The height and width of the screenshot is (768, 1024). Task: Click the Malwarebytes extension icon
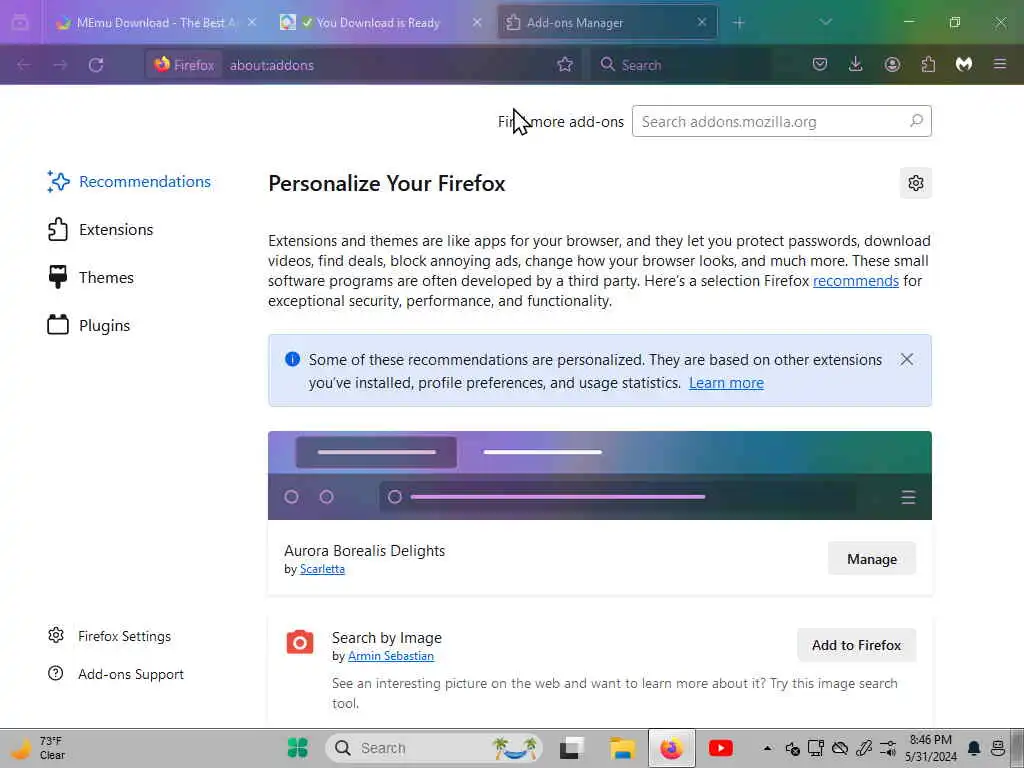click(x=964, y=65)
